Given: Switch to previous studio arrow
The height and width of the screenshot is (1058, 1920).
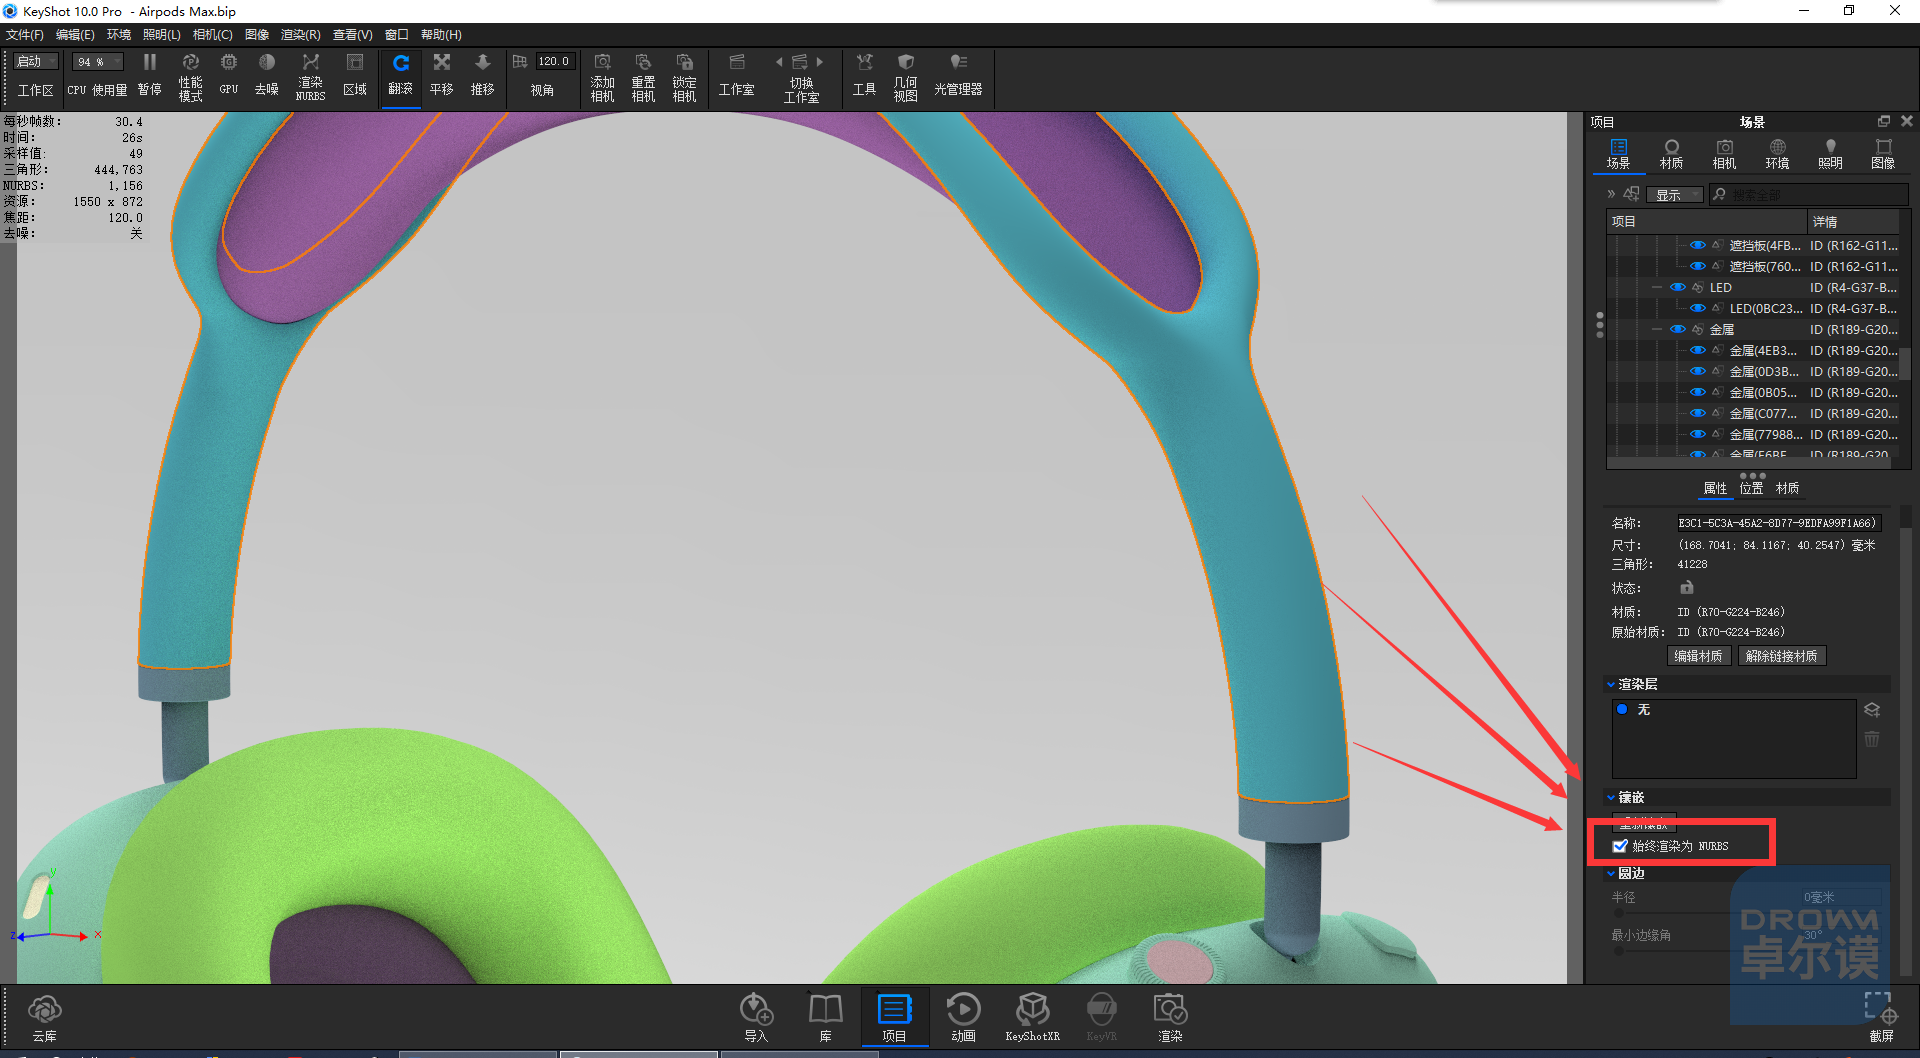Looking at the screenshot, I should tap(779, 62).
